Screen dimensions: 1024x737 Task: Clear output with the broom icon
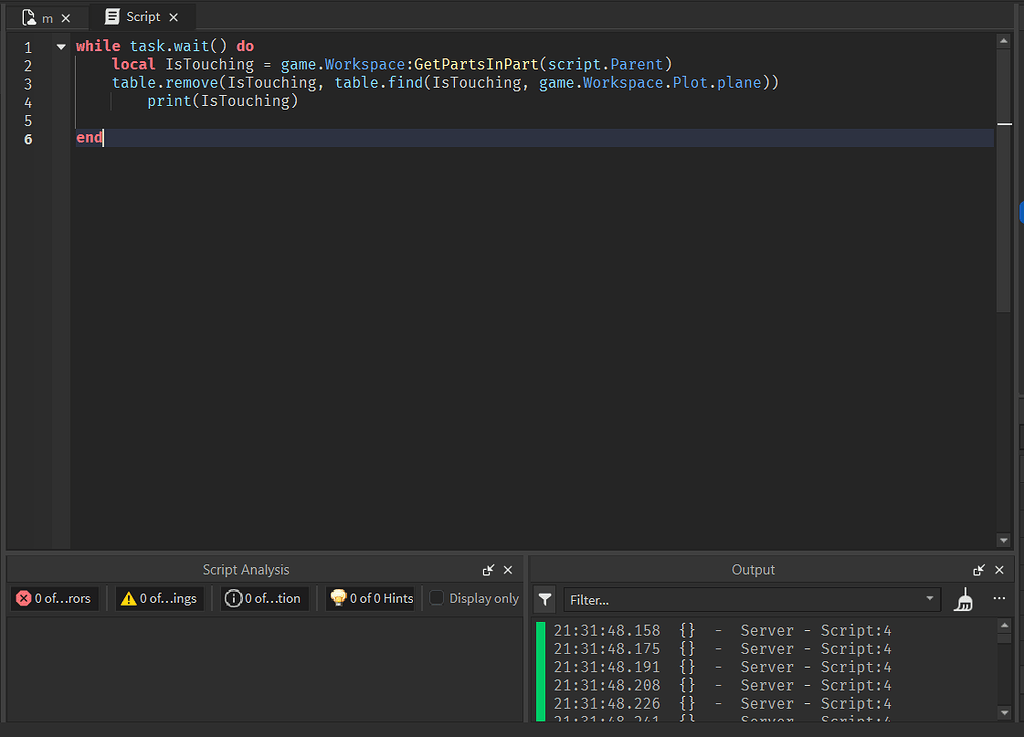tap(963, 599)
